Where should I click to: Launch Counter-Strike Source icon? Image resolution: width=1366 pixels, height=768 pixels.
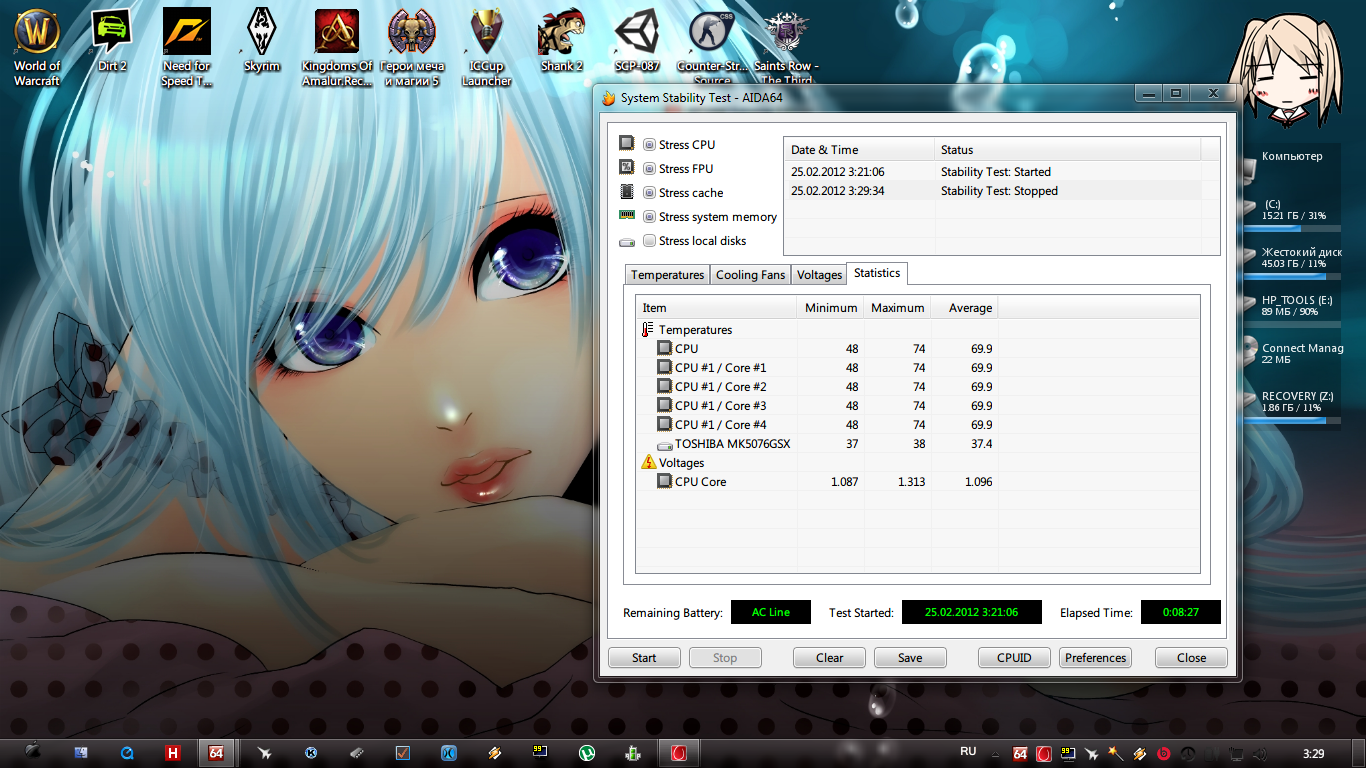[712, 48]
